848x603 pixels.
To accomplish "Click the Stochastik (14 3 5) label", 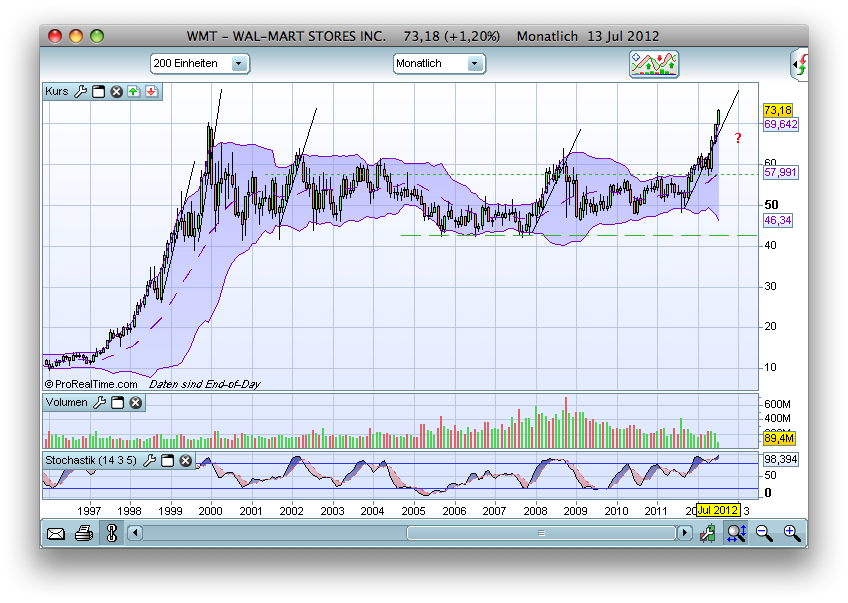I will pos(91,460).
